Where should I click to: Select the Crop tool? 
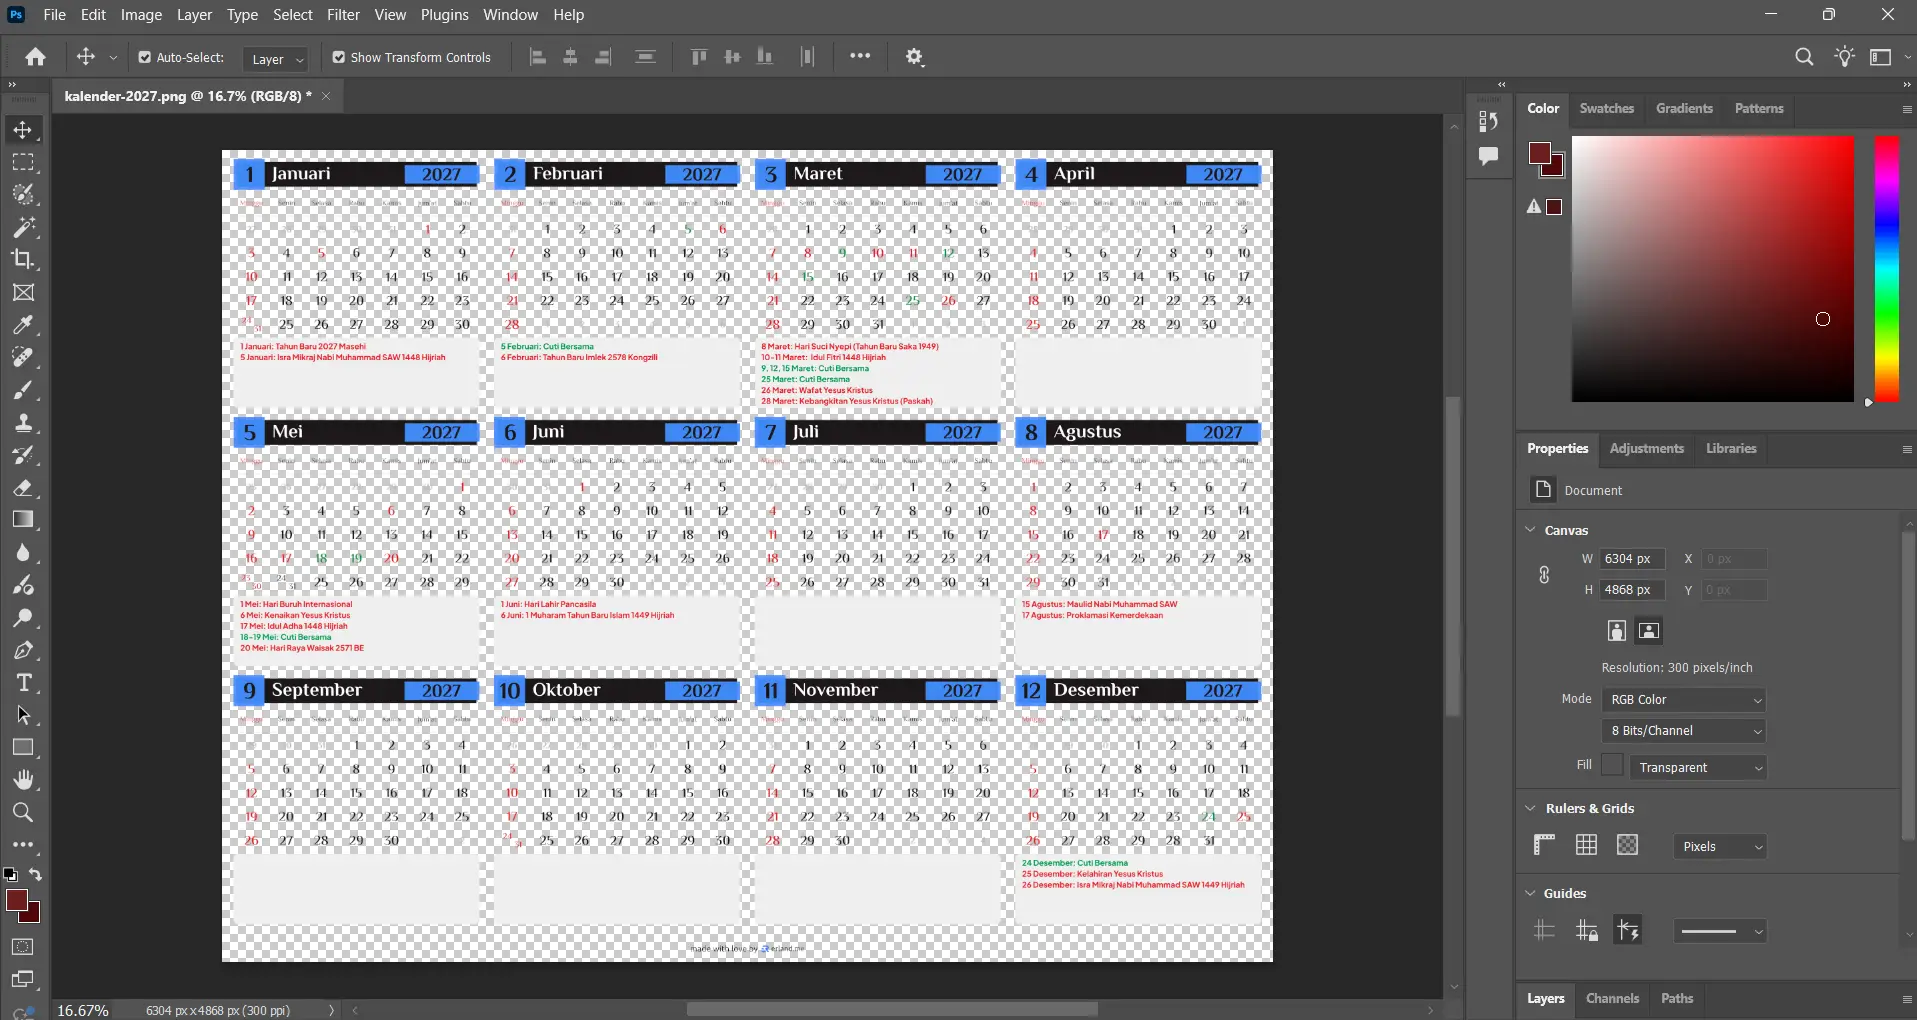click(x=23, y=259)
